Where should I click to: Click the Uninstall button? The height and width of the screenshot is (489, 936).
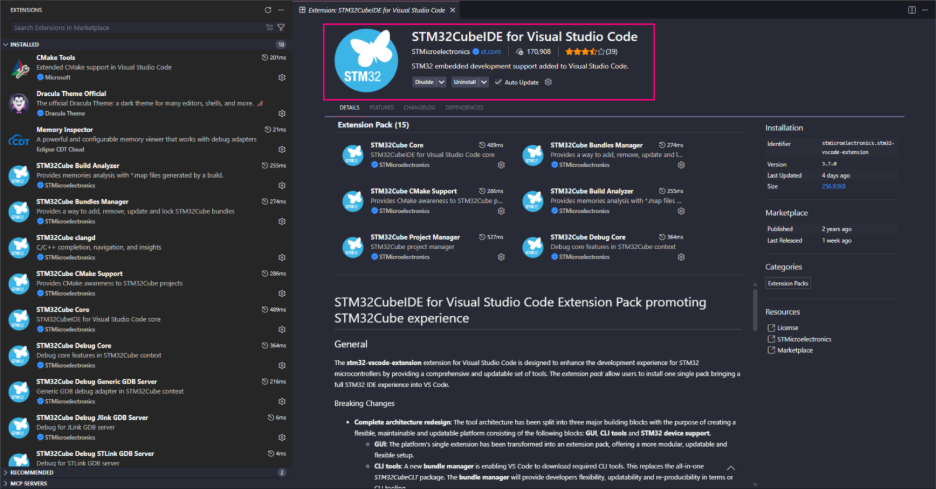pyautogui.click(x=464, y=82)
